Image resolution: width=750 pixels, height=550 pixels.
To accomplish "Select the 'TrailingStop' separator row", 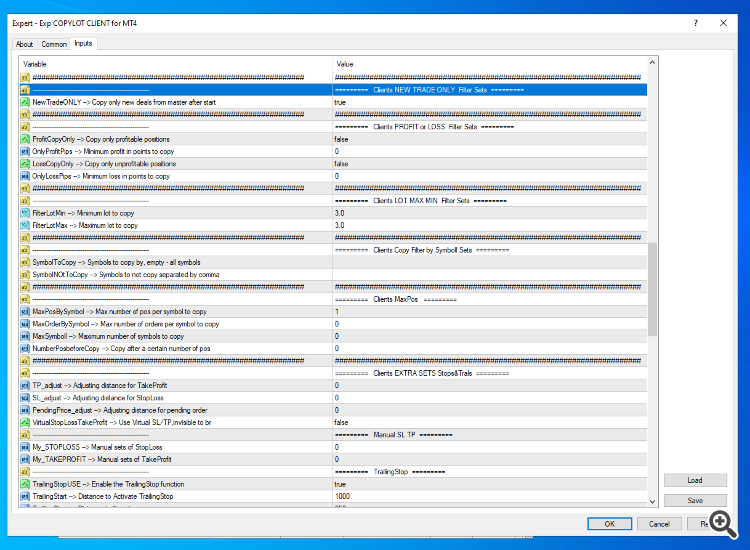I will click(x=333, y=472).
